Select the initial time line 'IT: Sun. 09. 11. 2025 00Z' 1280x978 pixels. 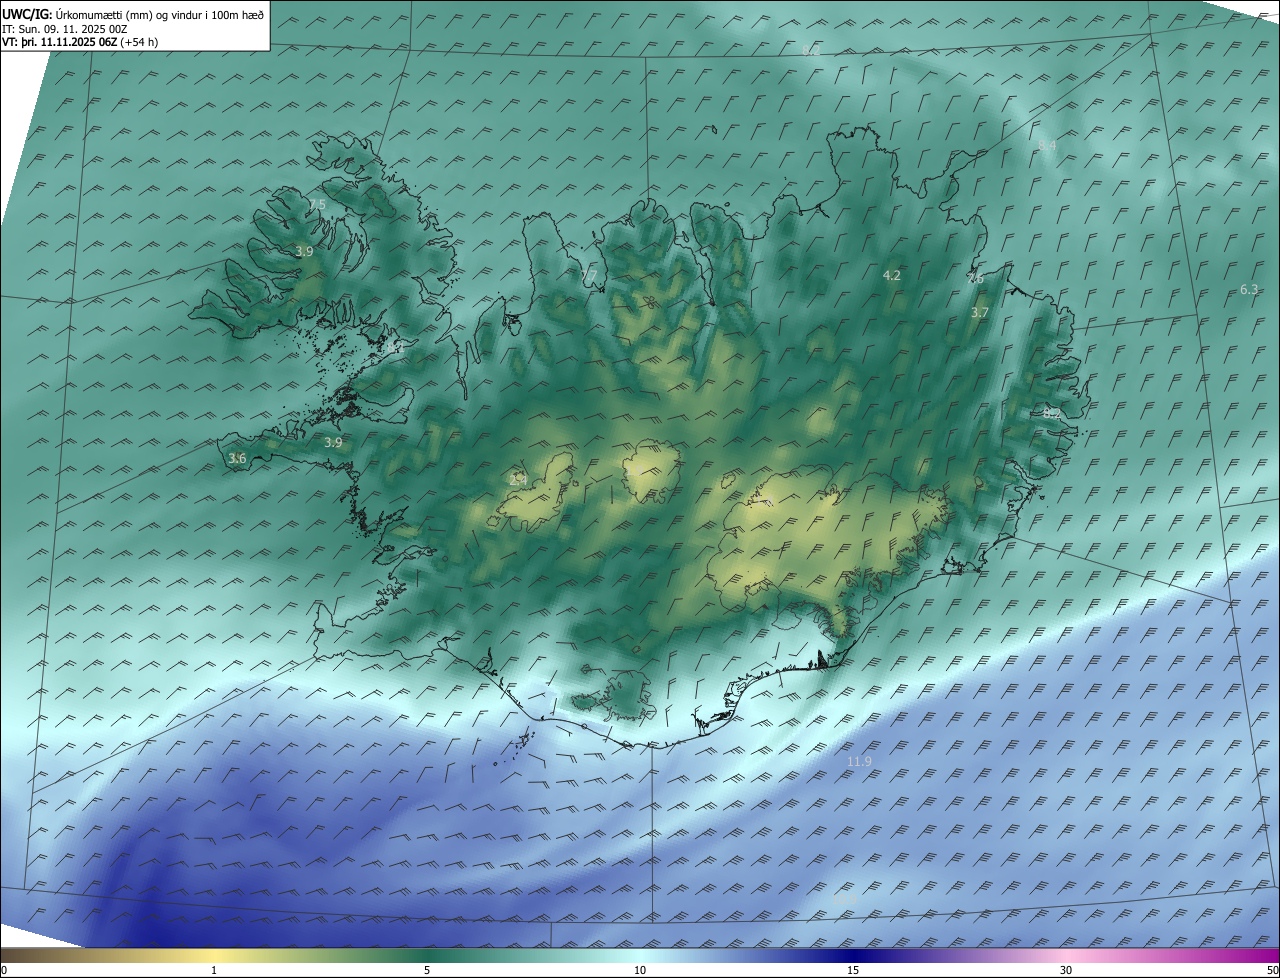click(x=65, y=29)
